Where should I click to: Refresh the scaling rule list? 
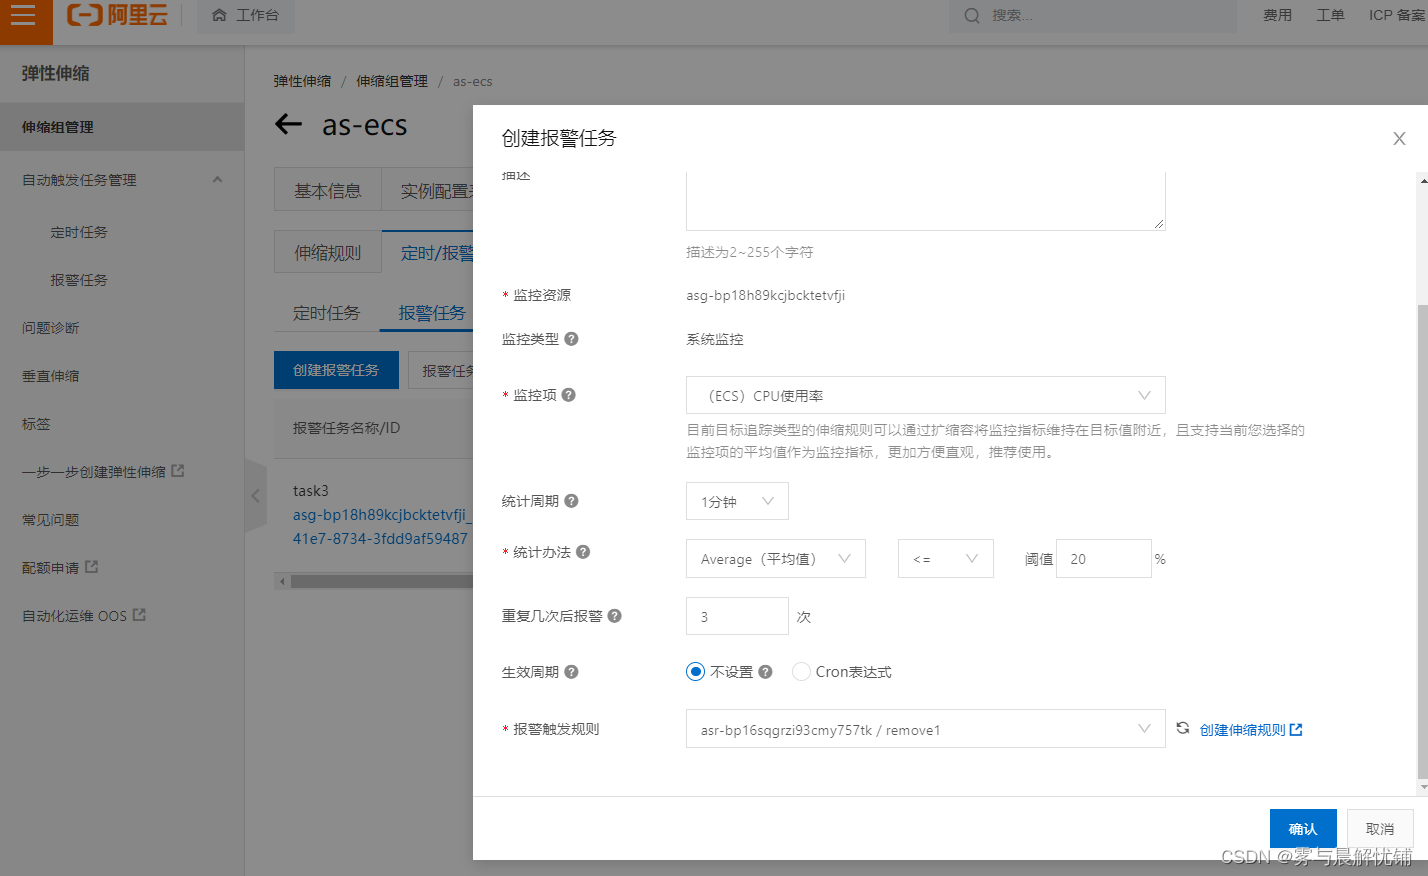[x=1182, y=729]
